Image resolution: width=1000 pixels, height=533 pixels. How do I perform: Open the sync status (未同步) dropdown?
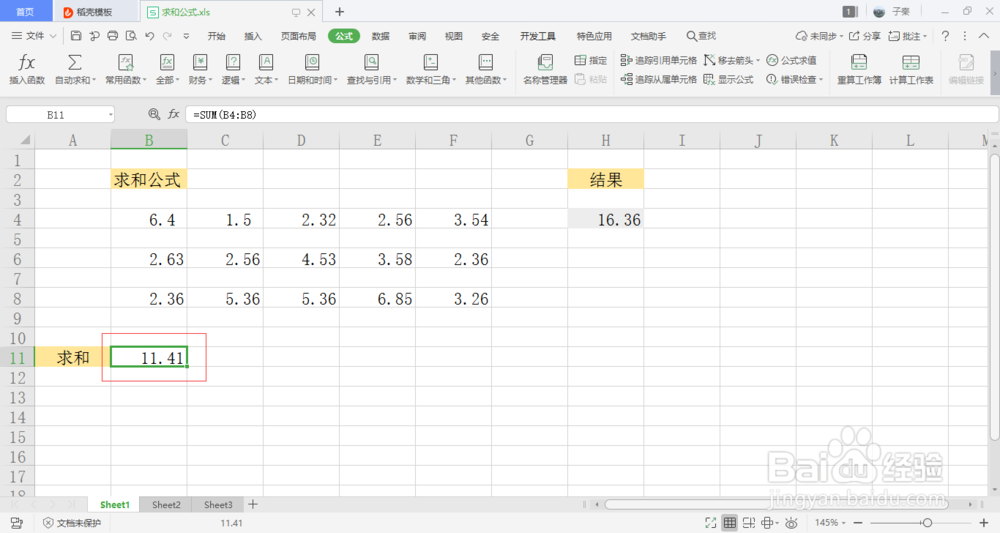[819, 36]
